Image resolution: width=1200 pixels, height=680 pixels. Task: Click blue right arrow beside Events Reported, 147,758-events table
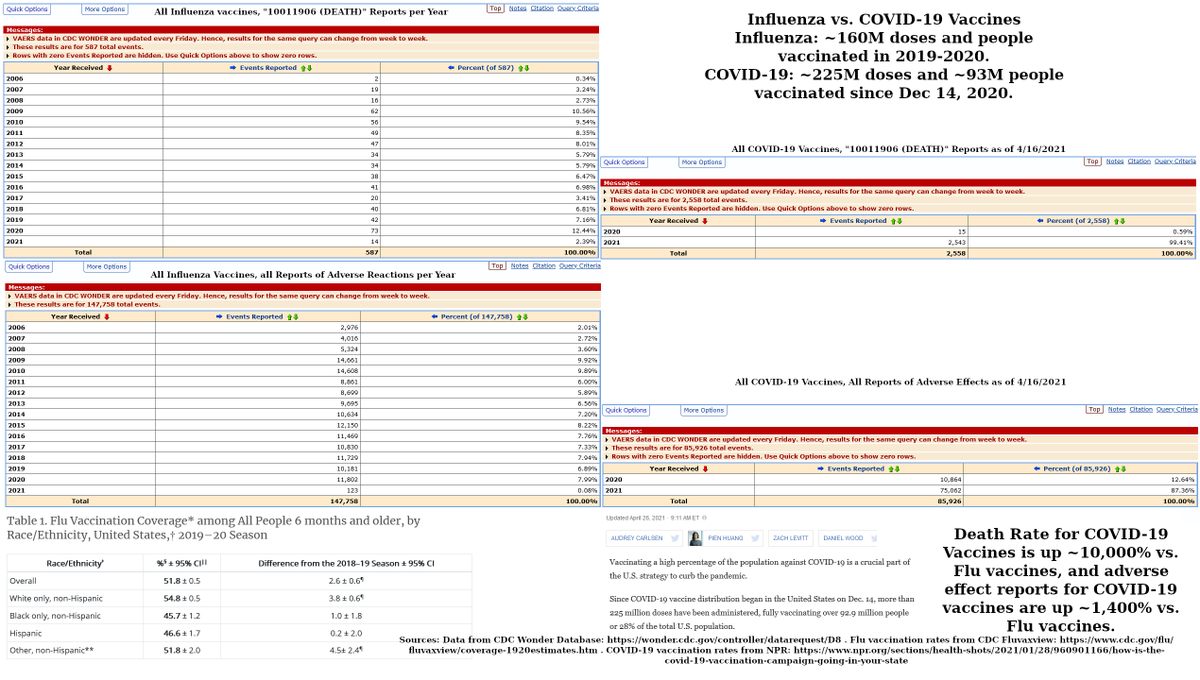point(218,317)
